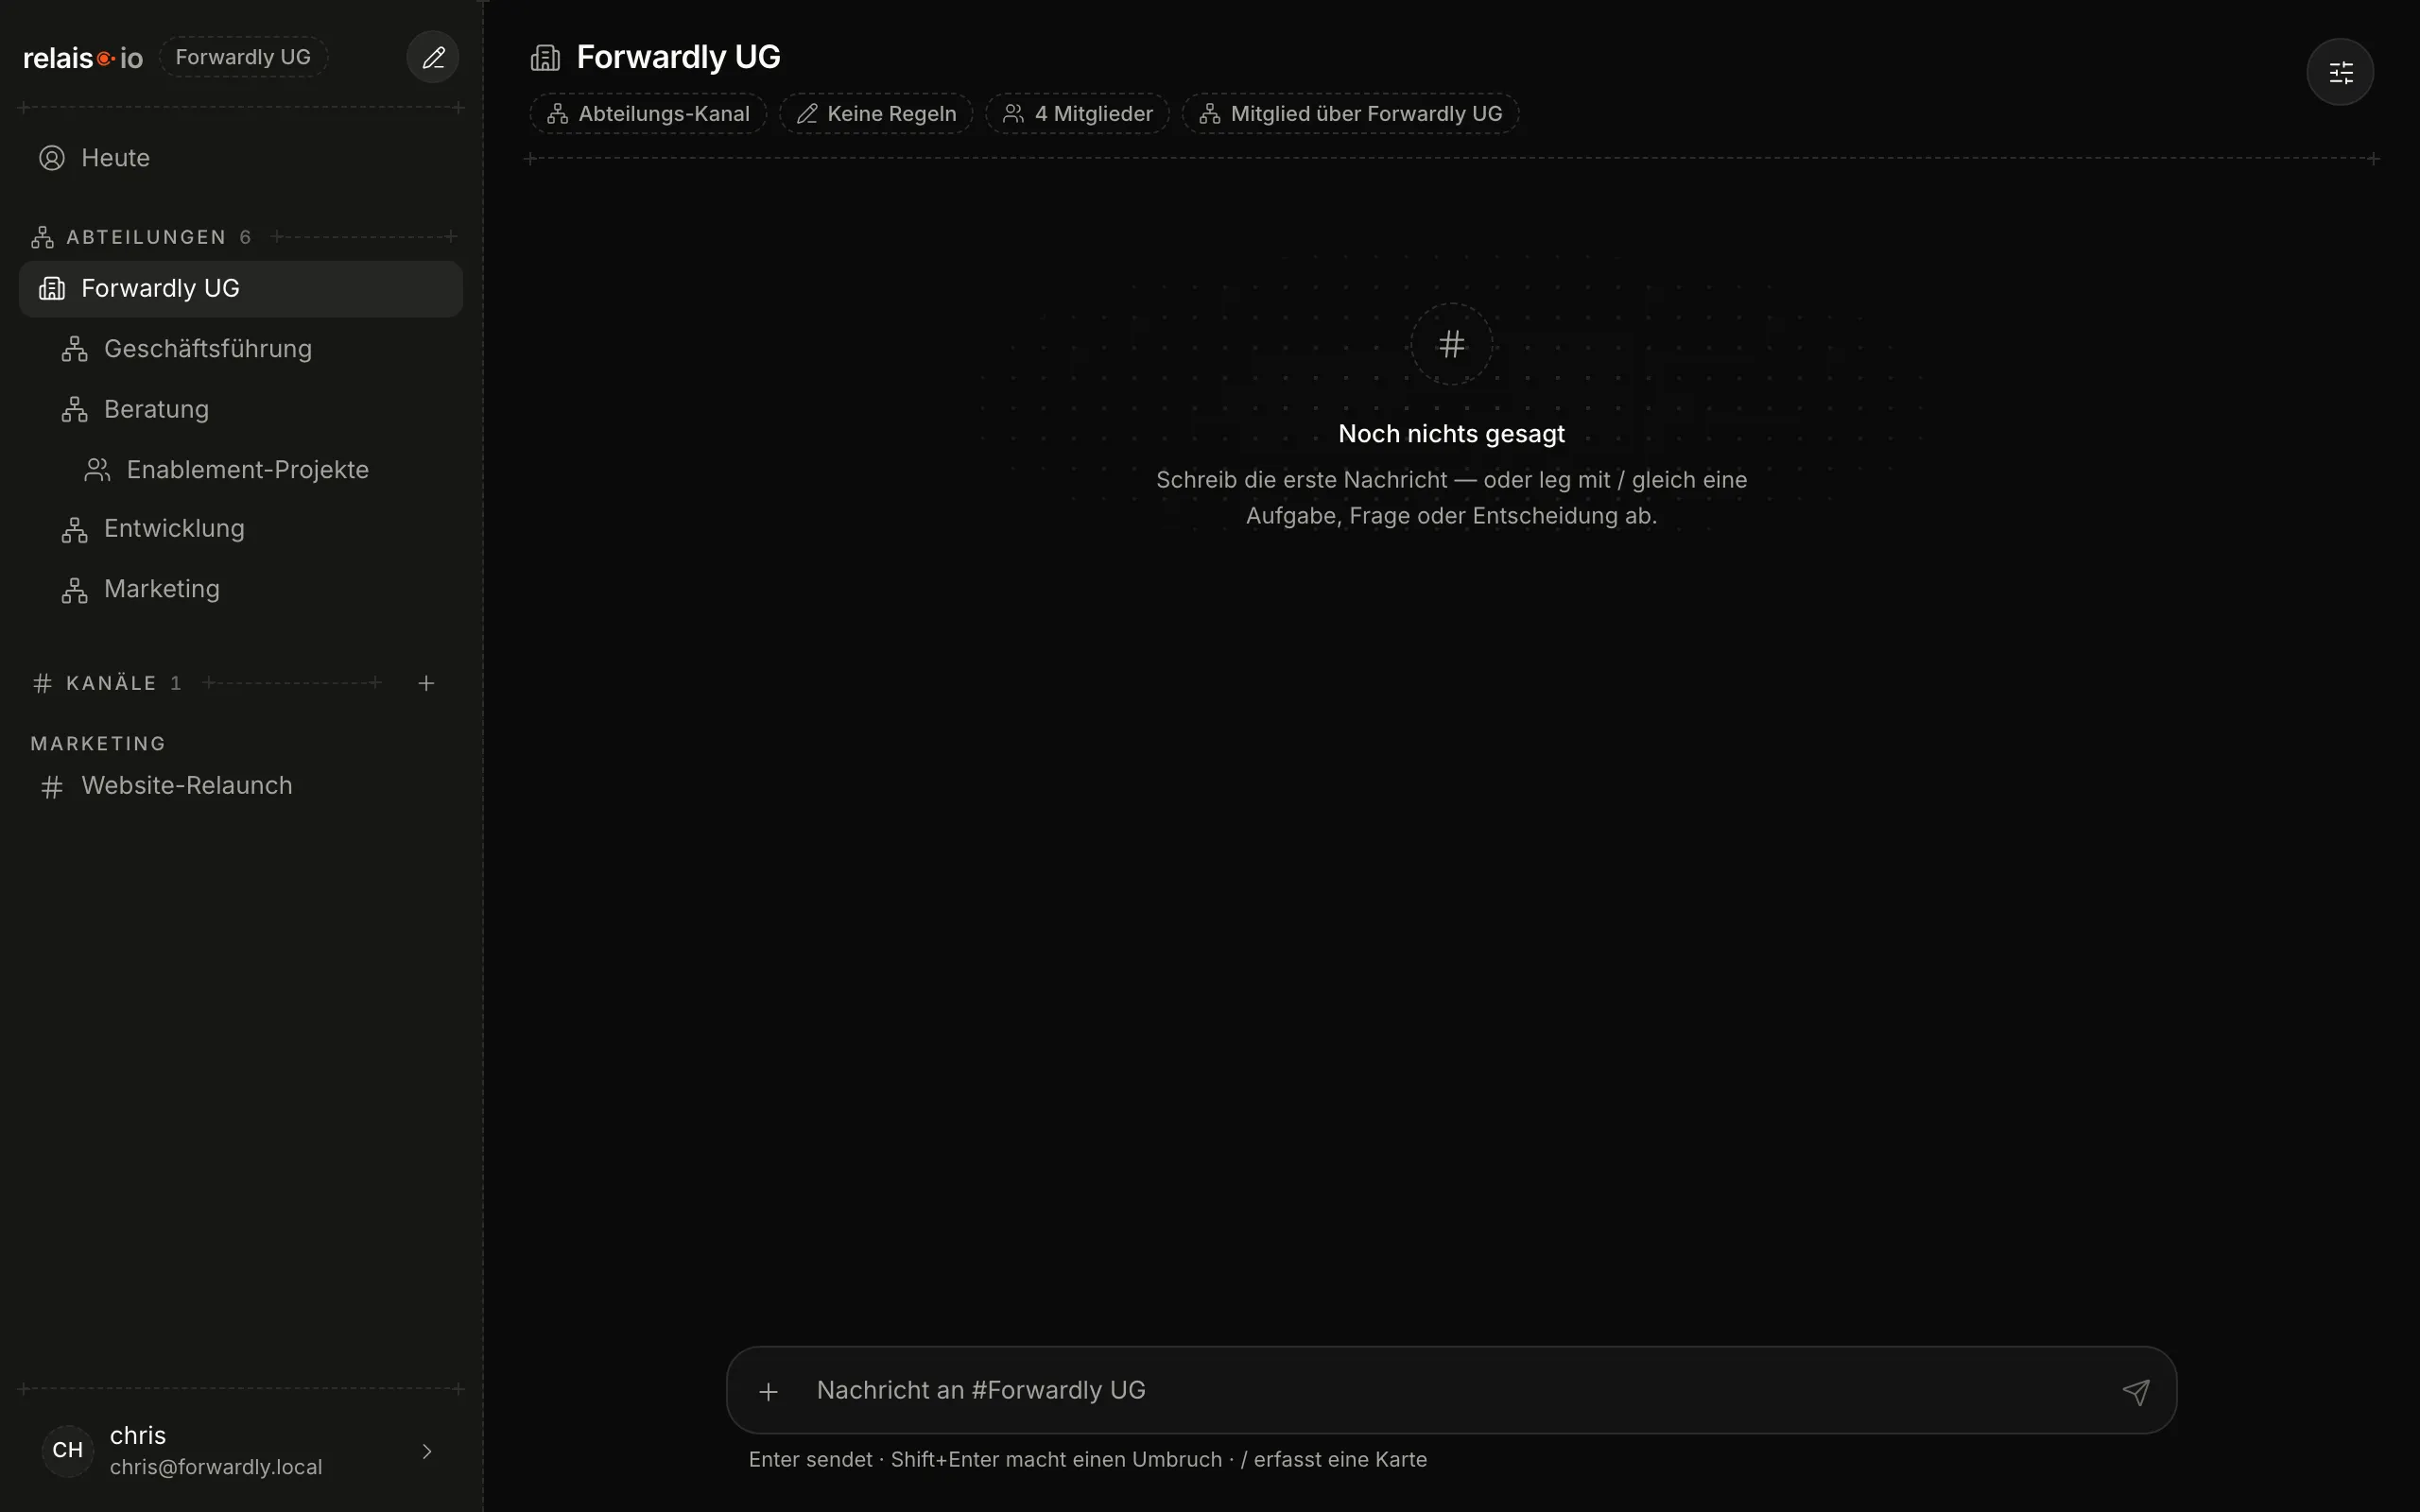This screenshot has width=2420, height=1512.
Task: Open the Heute view
Action: pos(241,158)
